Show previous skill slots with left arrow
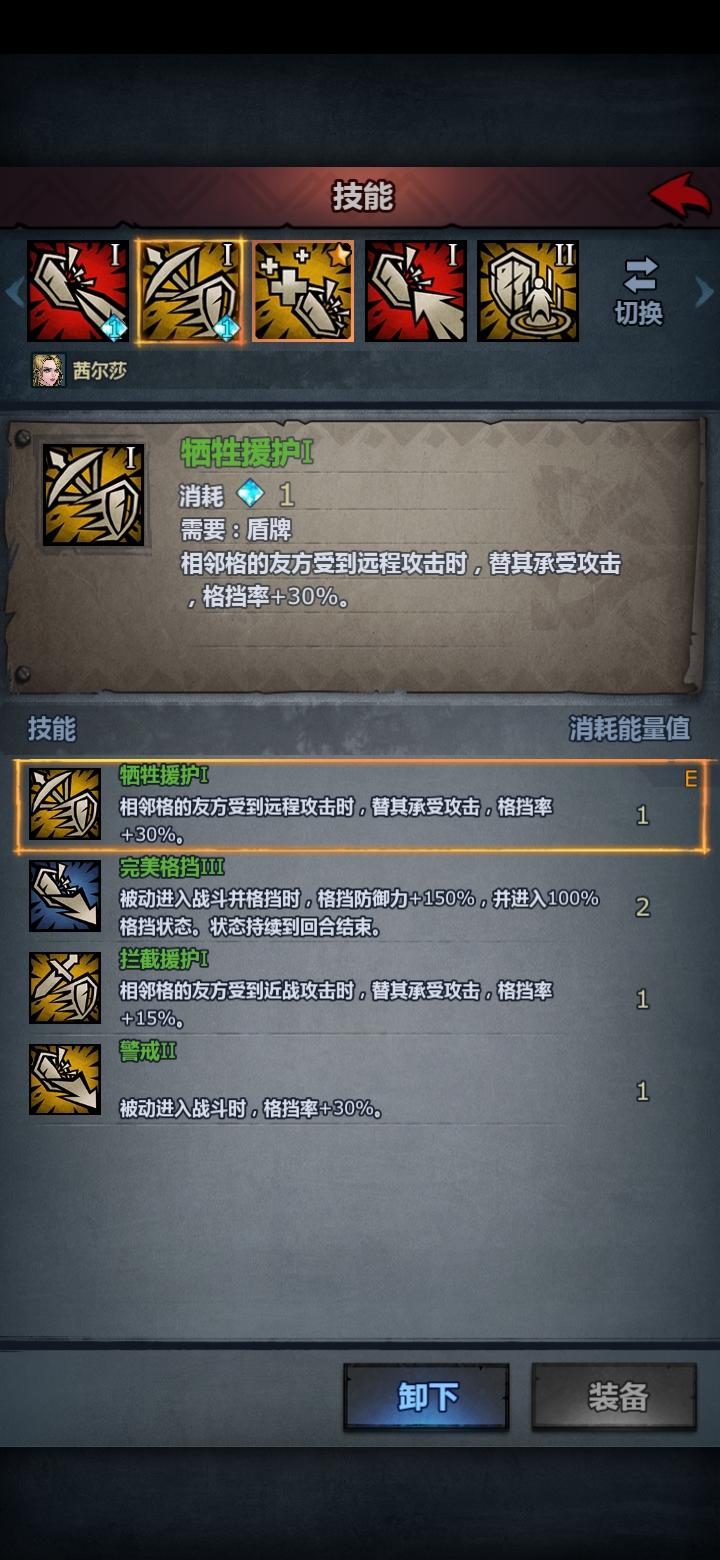Screen dimensions: 720x1560 pyautogui.click(x=13, y=292)
